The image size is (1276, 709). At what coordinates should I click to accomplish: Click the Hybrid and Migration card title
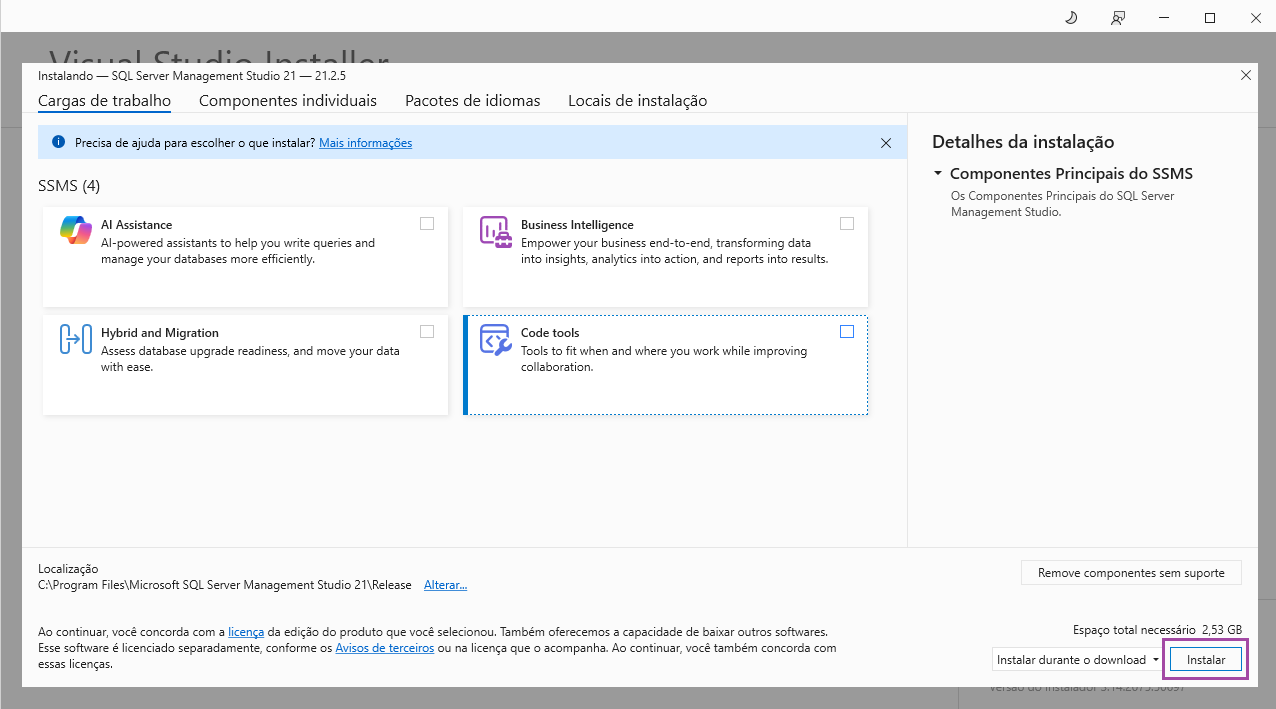coord(160,333)
